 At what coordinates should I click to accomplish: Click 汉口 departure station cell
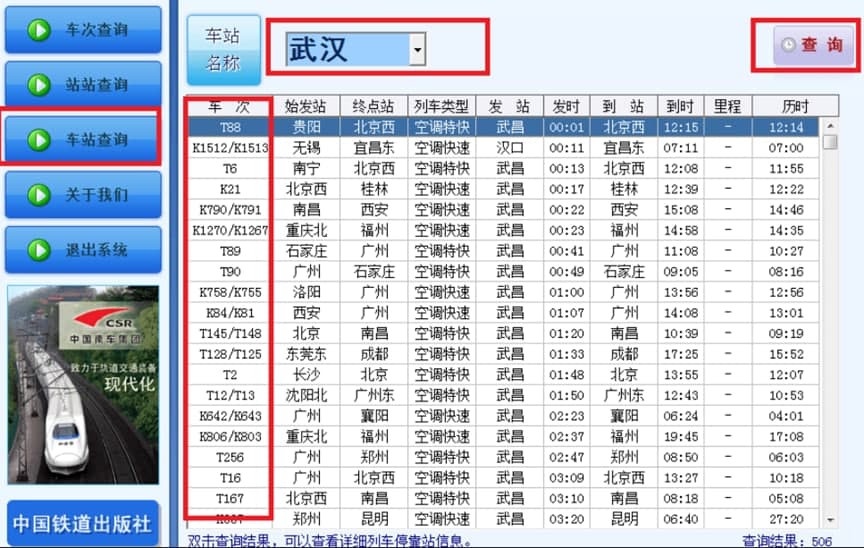point(510,148)
